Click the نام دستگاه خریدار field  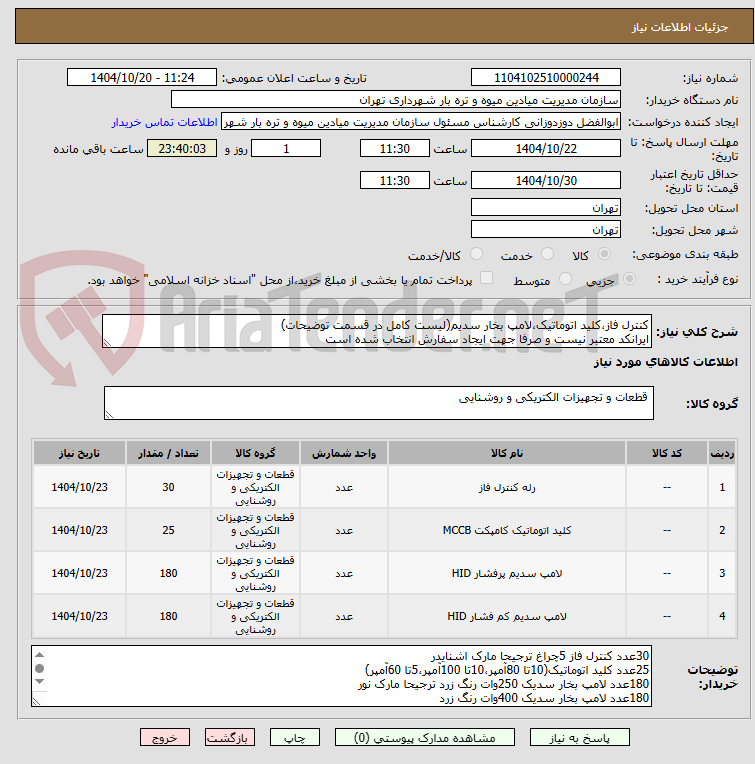point(396,100)
